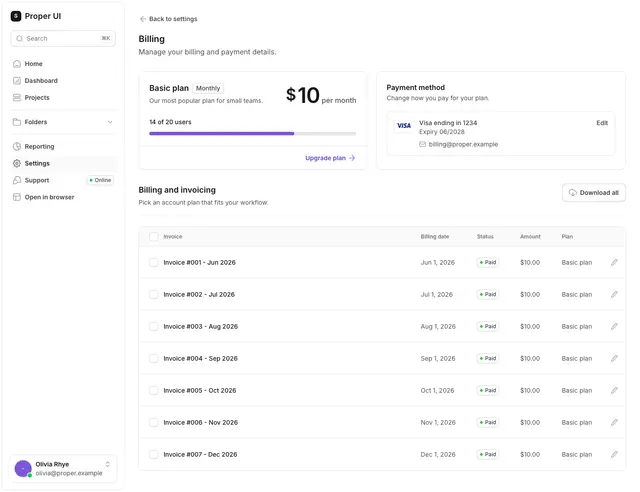Click the Upgrade plan arrow icon
Image resolution: width=640 pixels, height=492 pixels.
(x=352, y=158)
